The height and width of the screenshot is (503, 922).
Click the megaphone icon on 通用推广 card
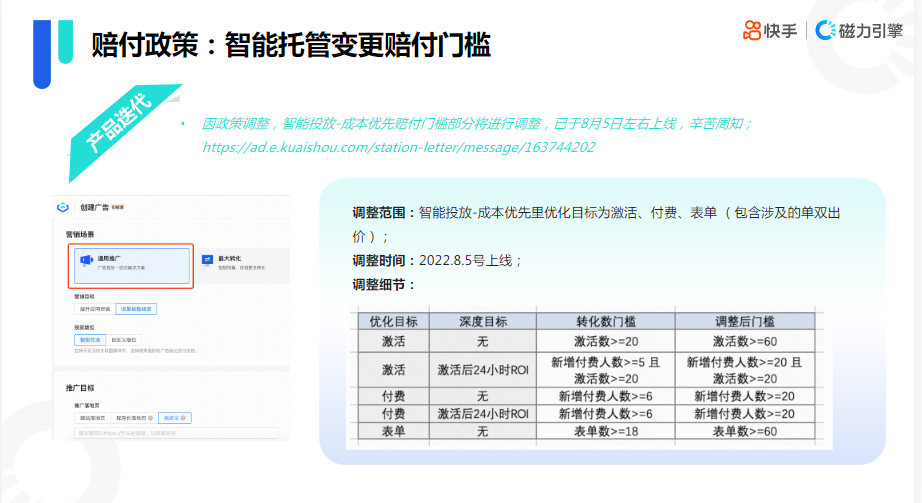tap(86, 259)
